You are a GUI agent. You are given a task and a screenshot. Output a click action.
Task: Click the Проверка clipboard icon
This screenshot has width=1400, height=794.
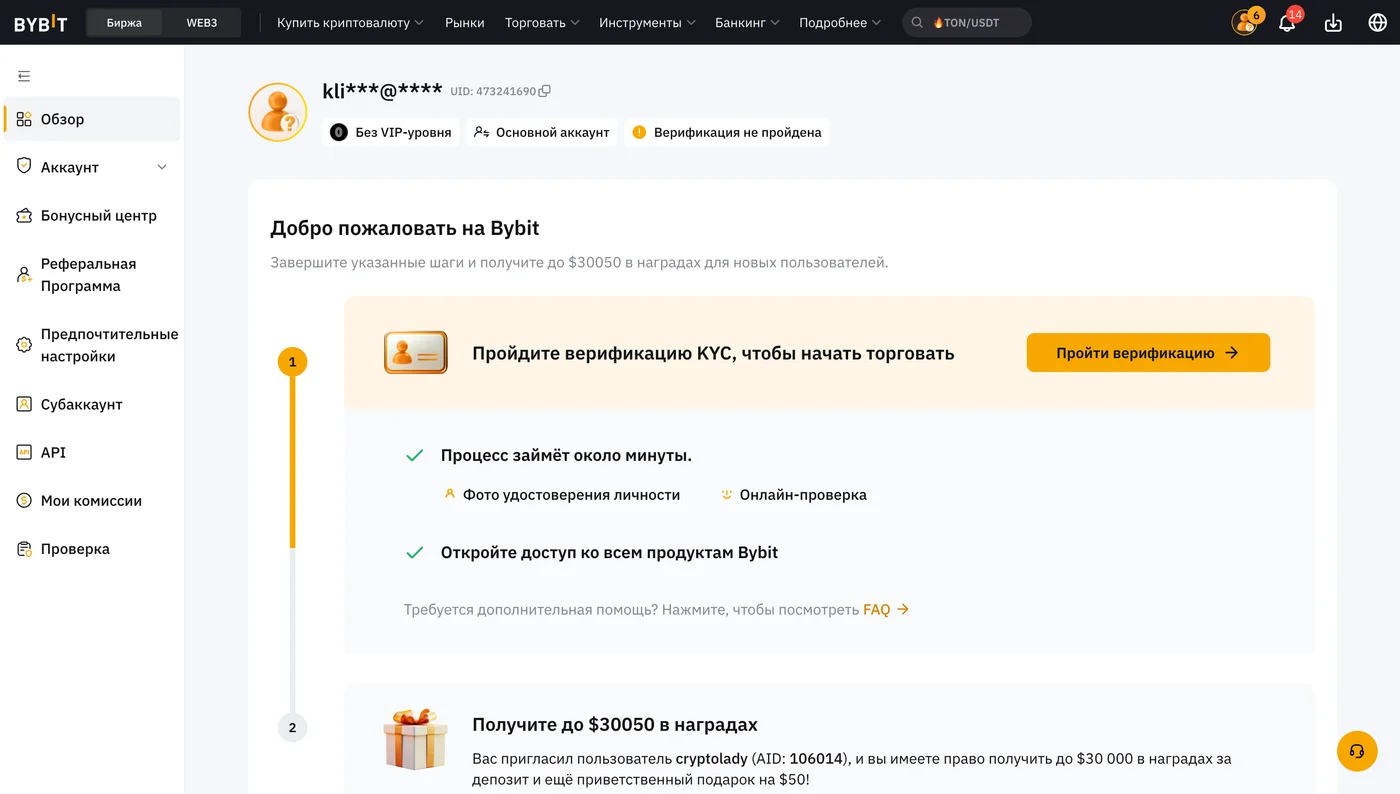(24, 548)
